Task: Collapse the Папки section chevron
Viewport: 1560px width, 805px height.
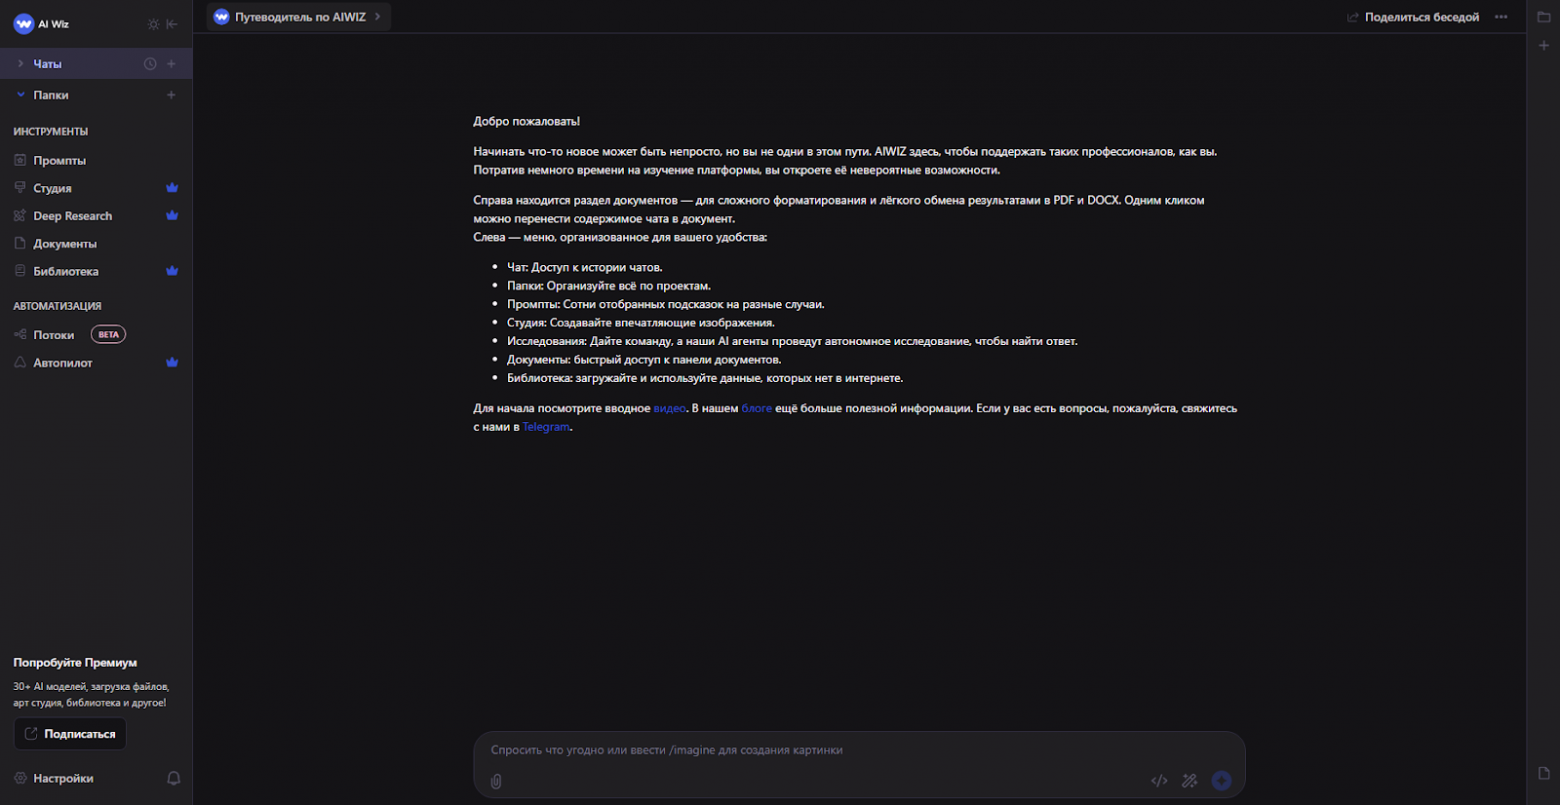Action: 21,95
